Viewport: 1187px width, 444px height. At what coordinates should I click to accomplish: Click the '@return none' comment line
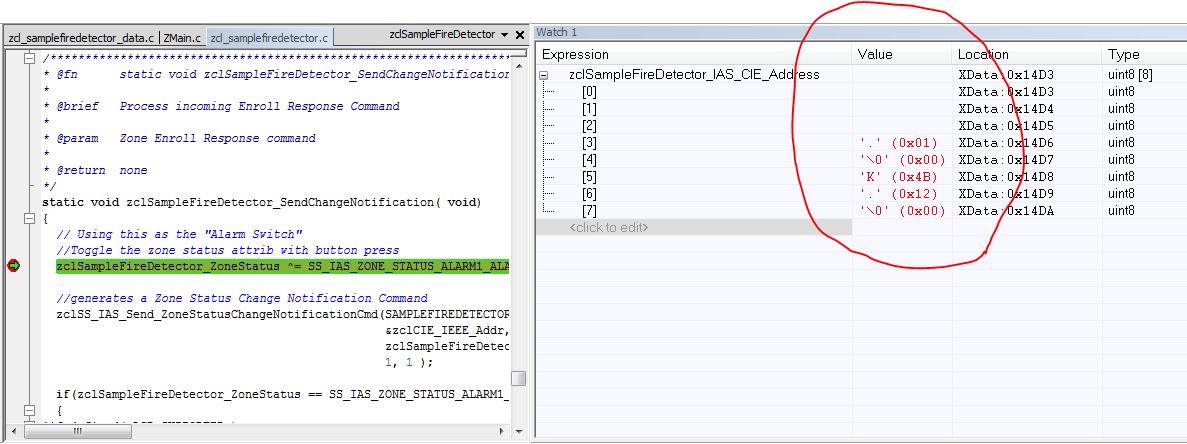[95, 171]
